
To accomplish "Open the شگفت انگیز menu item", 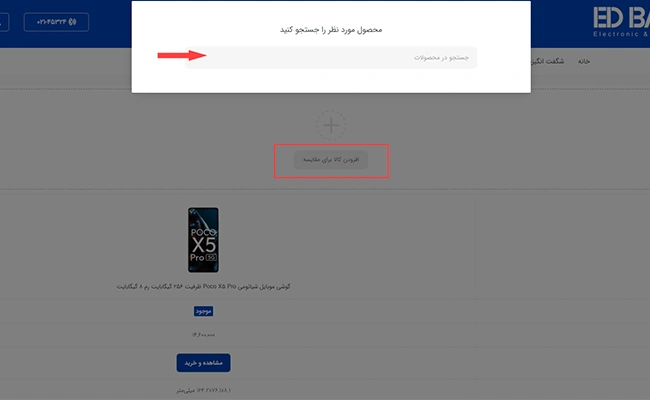I will tap(547, 61).
